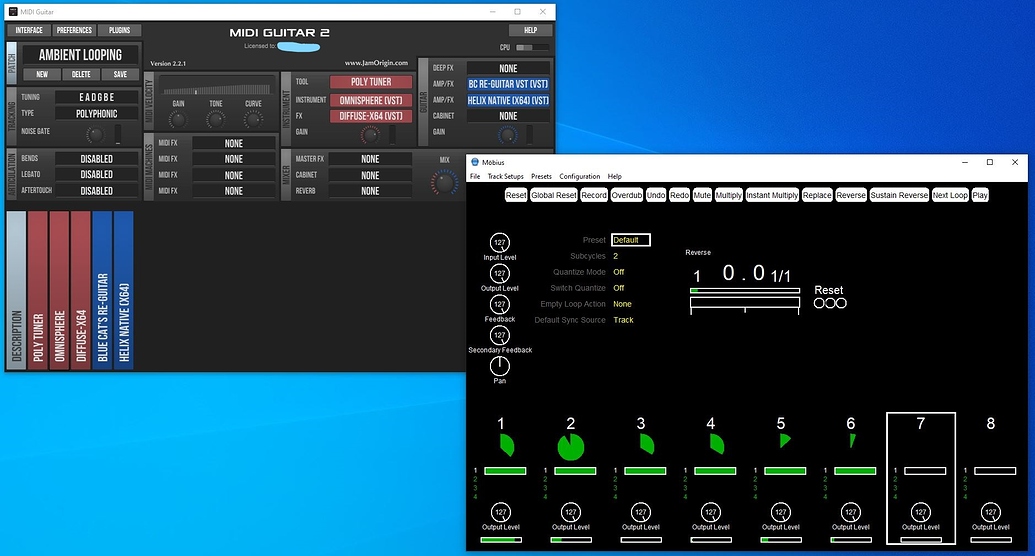Screen dimensions: 1035x556
Task: Save the Ambient Looping patch
Action: tap(120, 75)
